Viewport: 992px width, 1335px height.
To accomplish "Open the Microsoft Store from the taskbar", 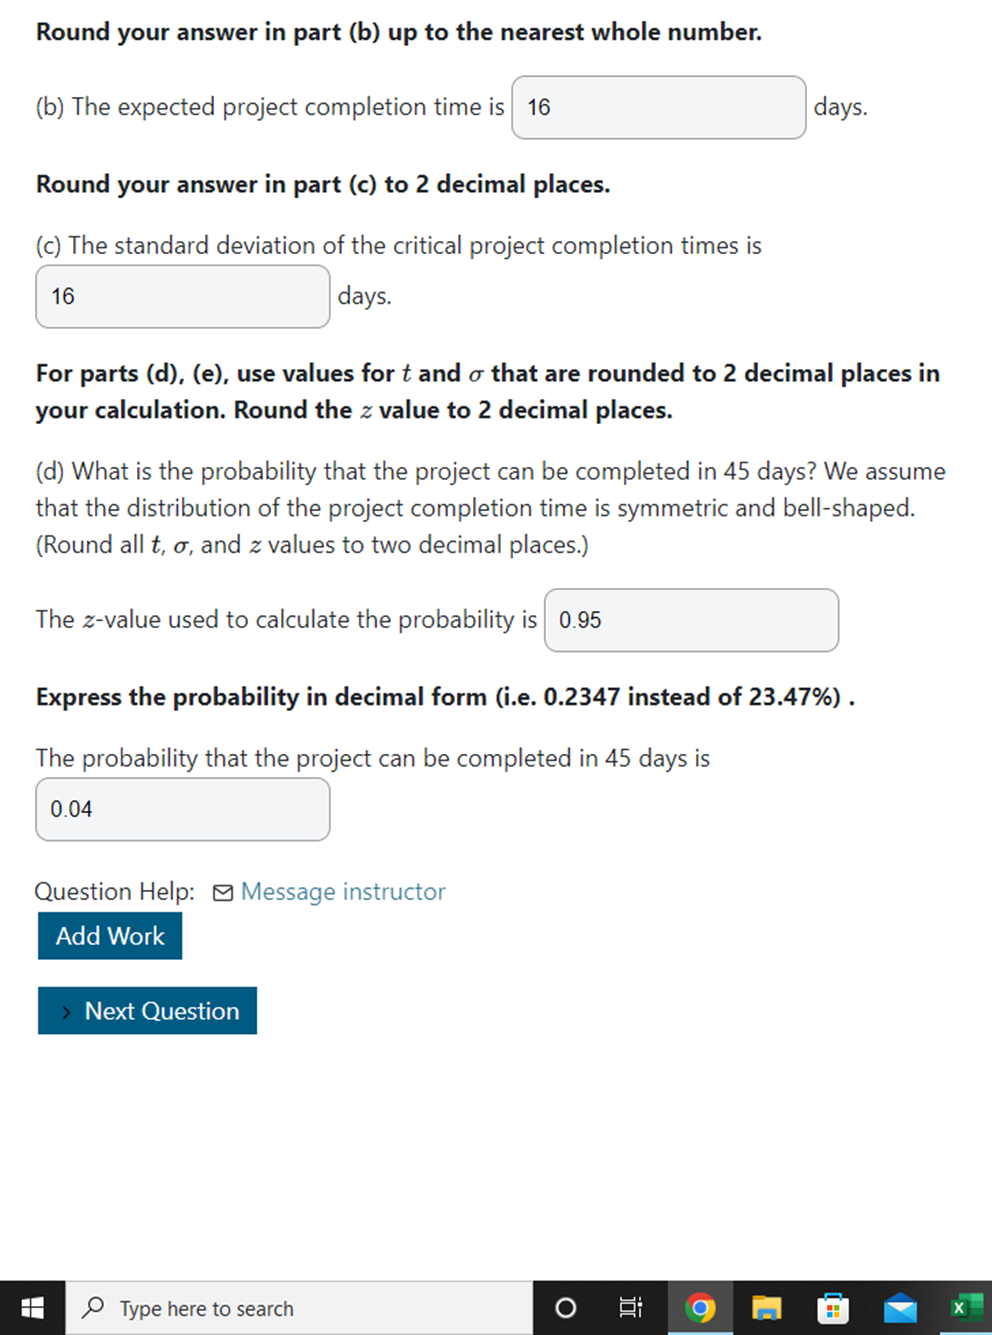I will (x=833, y=1307).
